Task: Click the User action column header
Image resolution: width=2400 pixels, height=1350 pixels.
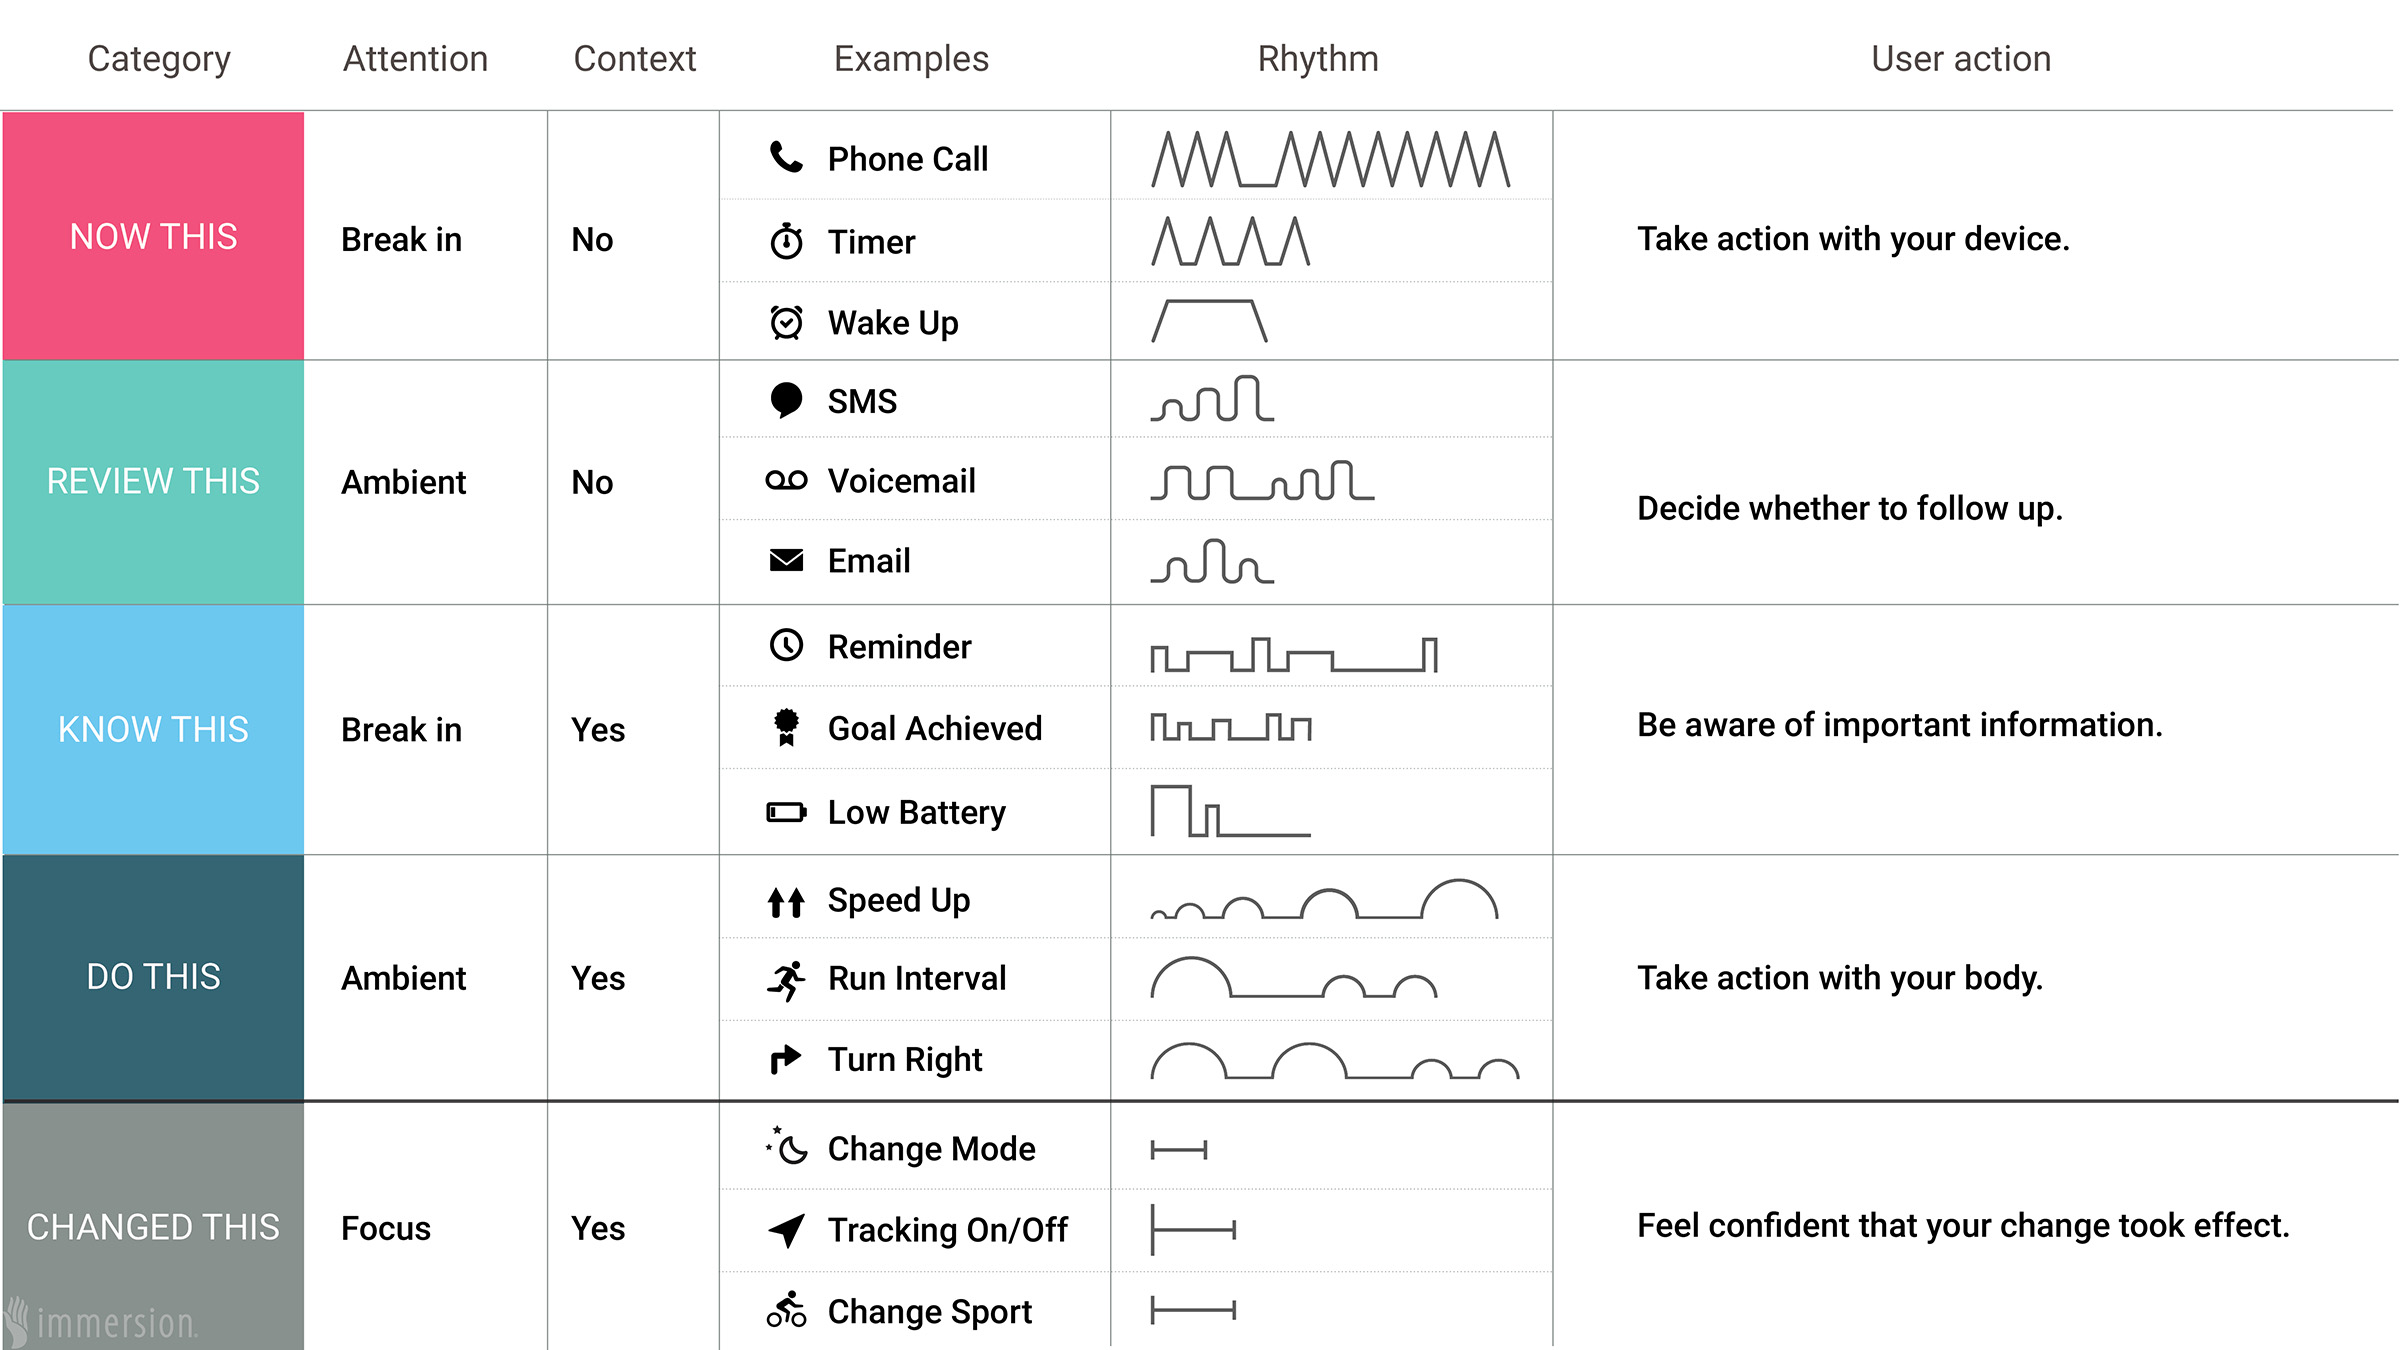Action: coord(1960,59)
